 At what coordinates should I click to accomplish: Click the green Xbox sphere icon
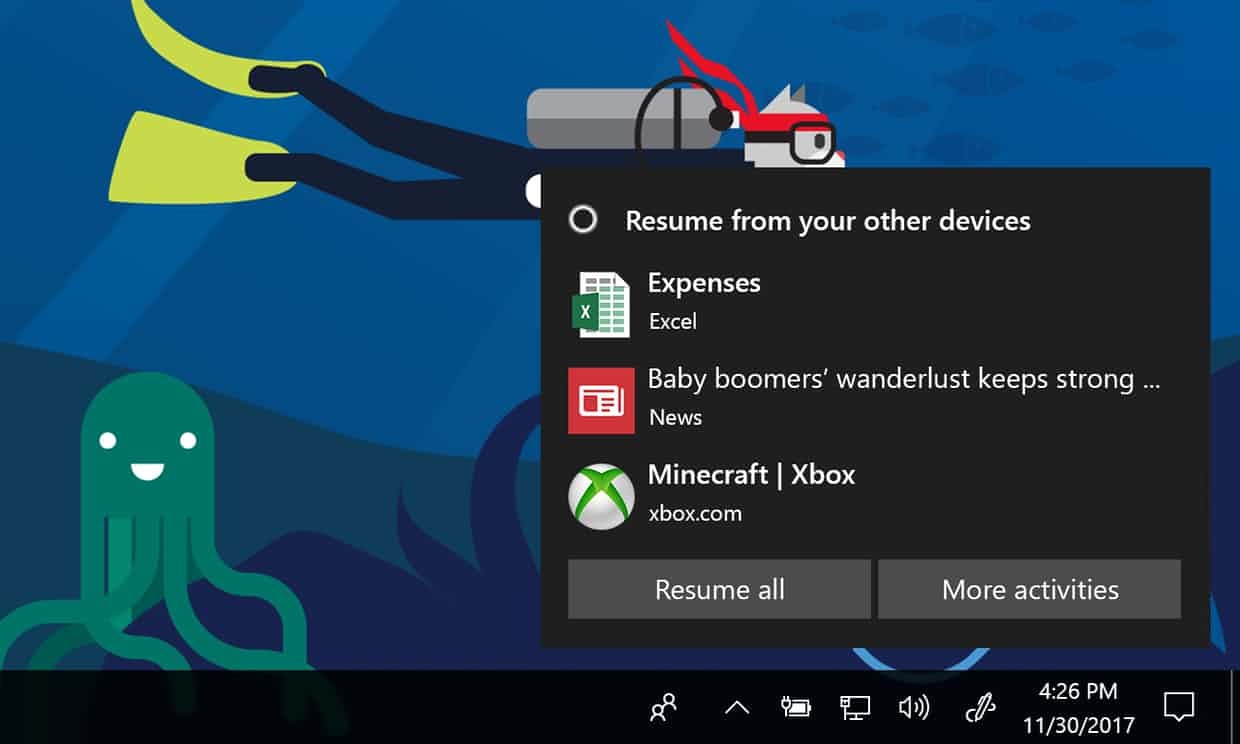coord(601,496)
